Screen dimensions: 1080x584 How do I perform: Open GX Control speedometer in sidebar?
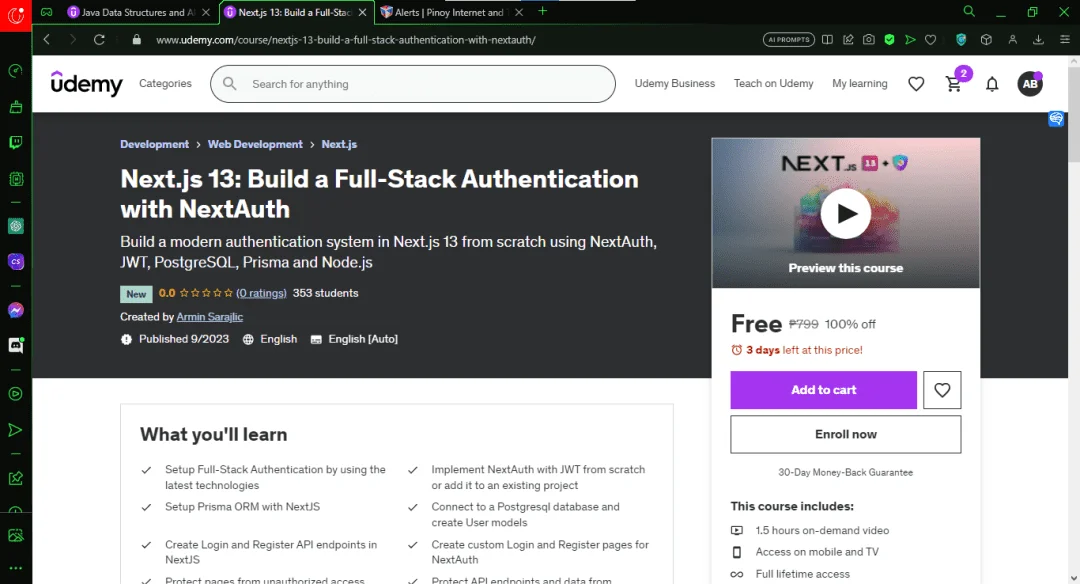[x=15, y=71]
